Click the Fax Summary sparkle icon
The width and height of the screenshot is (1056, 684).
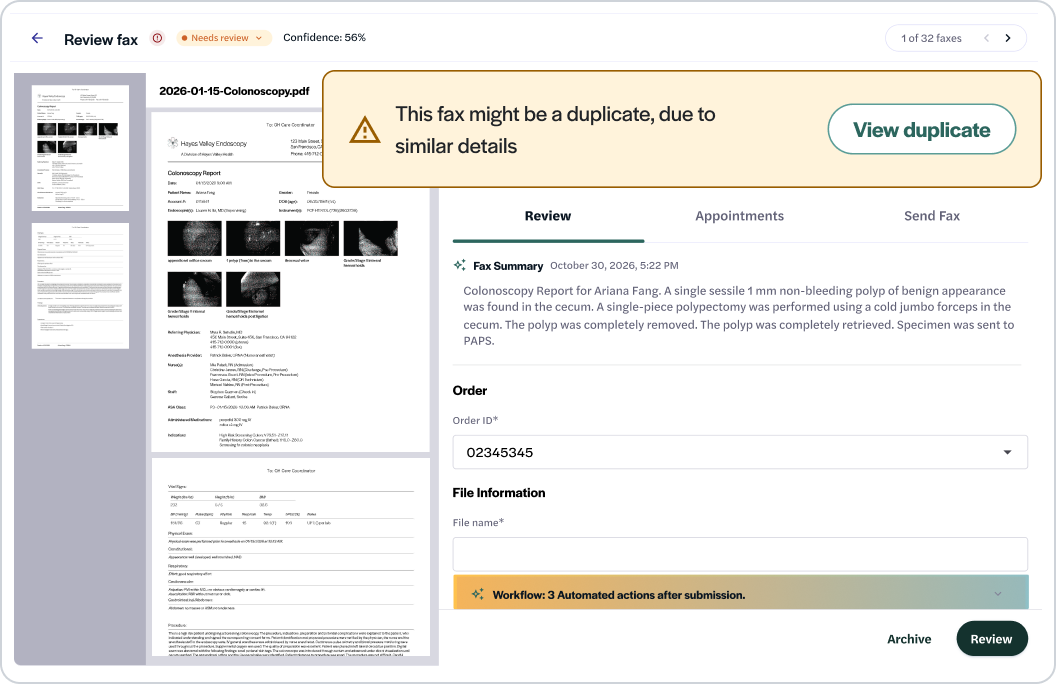pos(460,265)
